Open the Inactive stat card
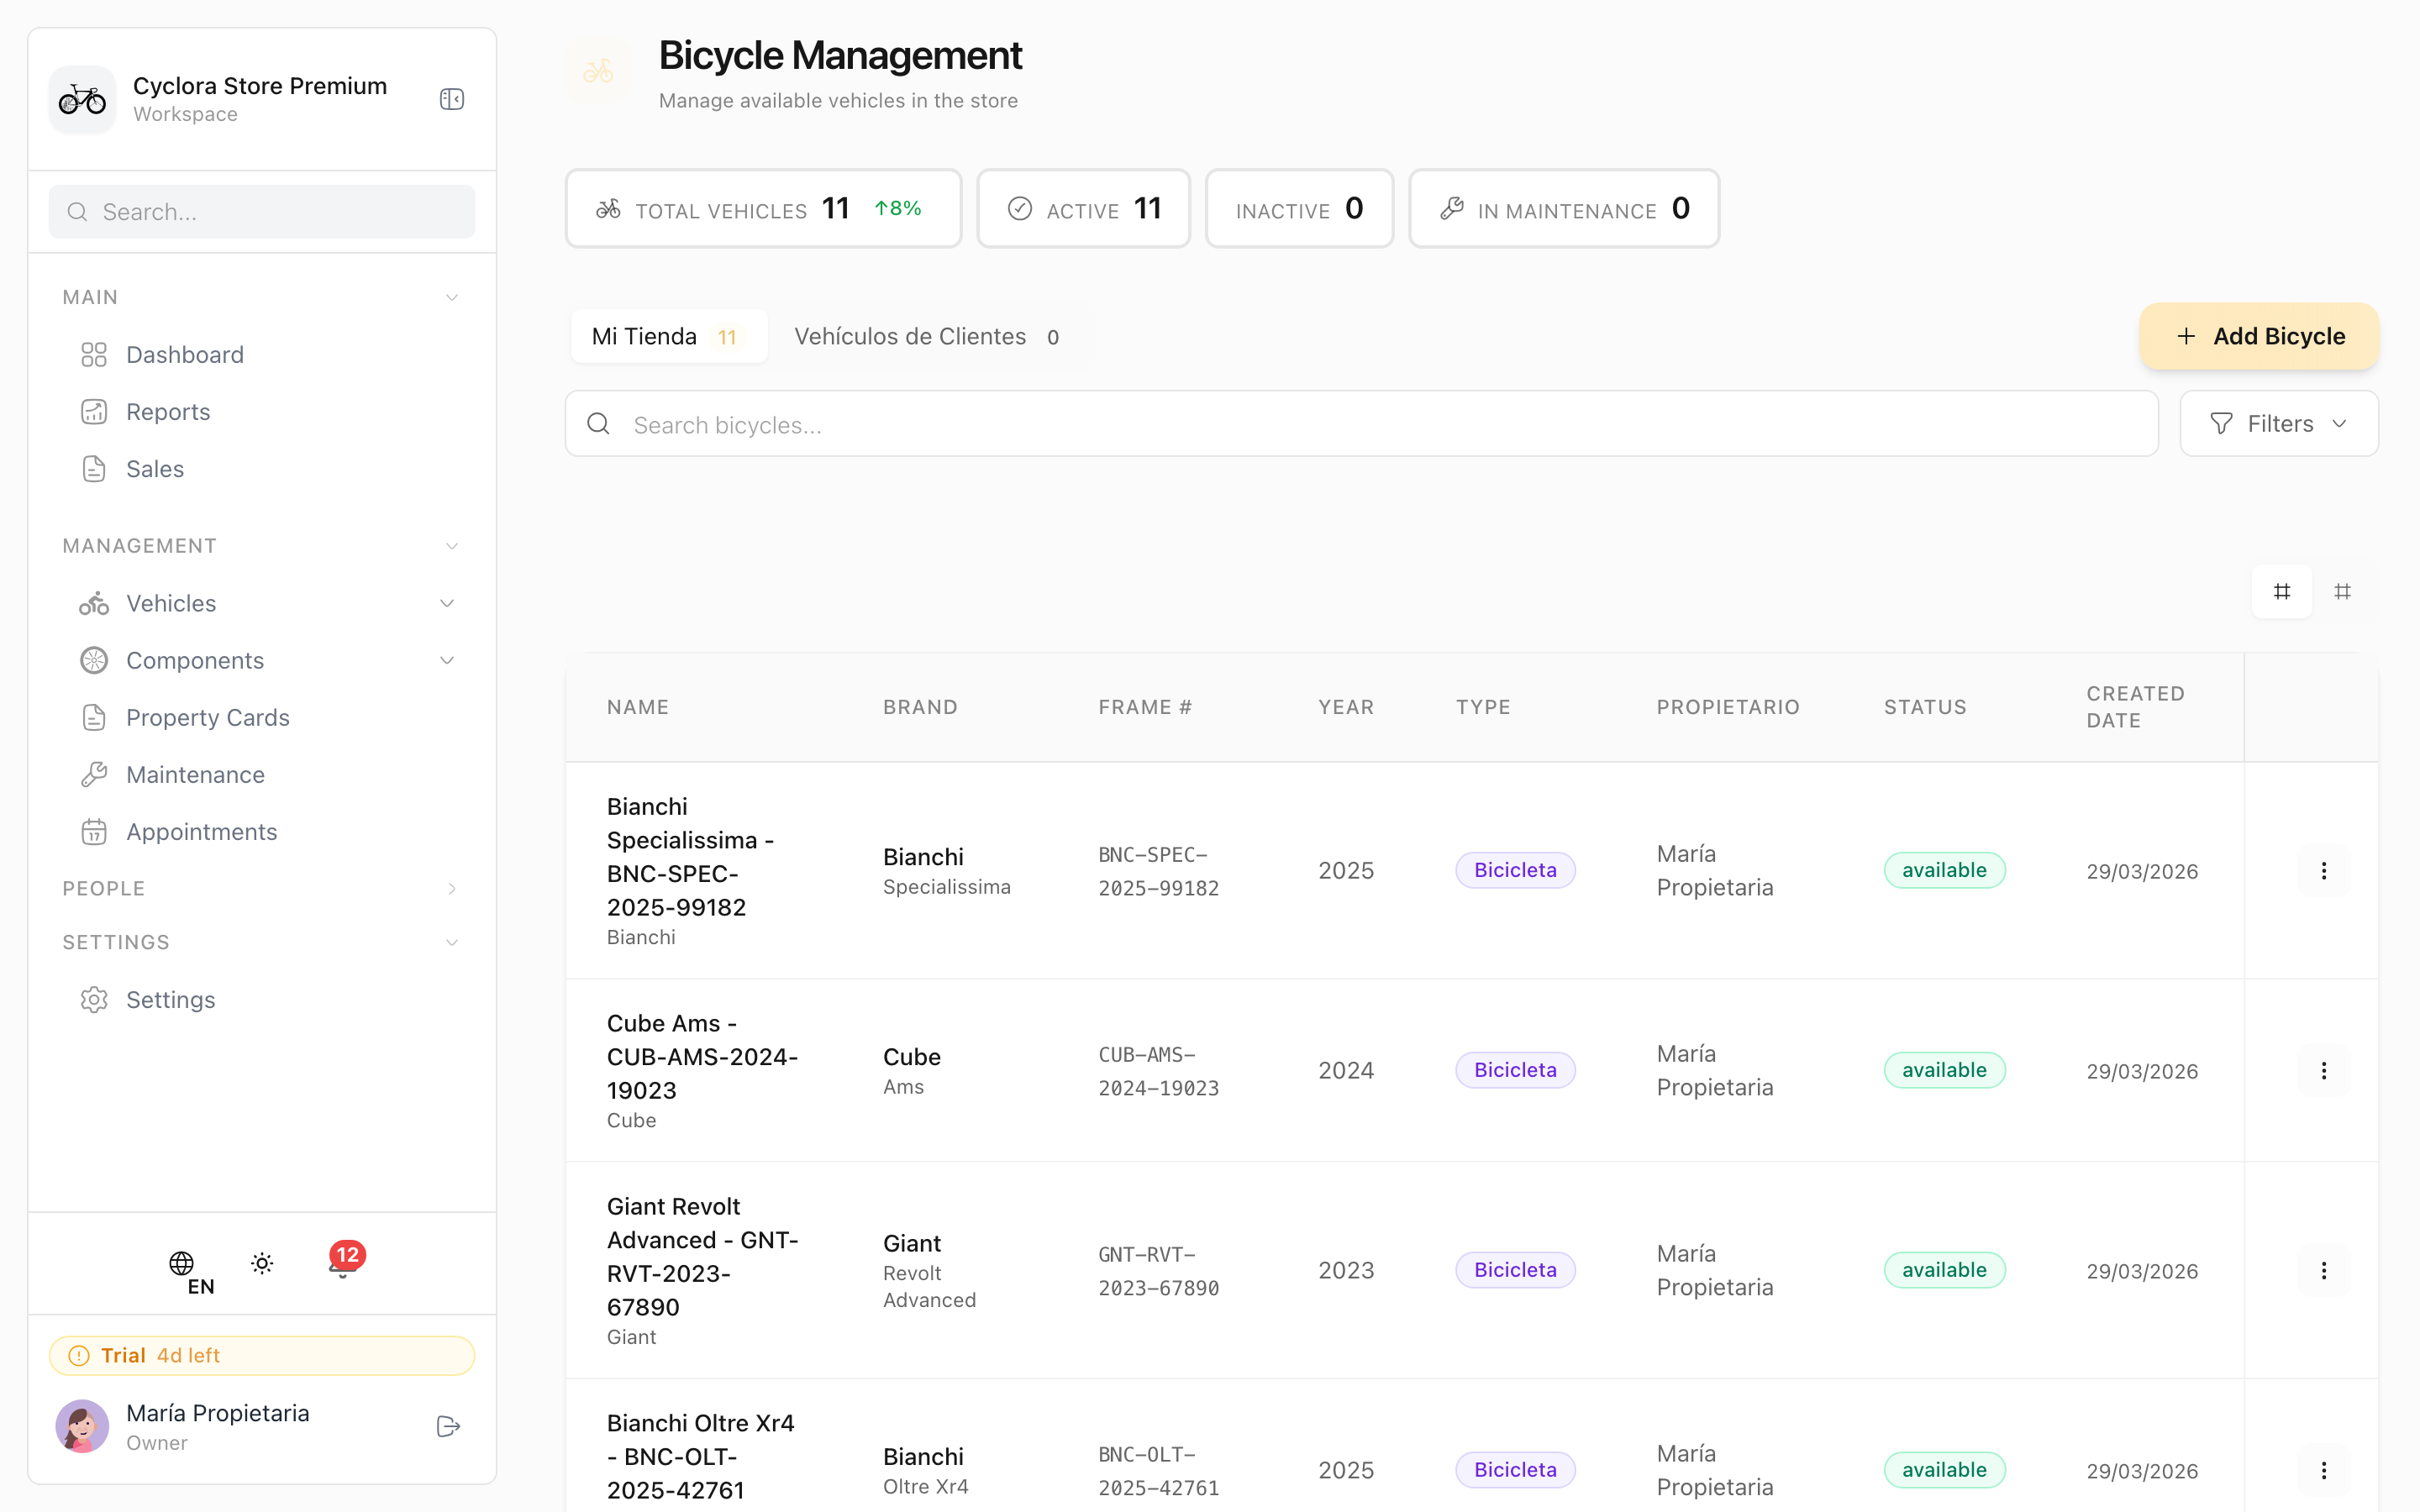Viewport: 2420px width, 1512px height. coord(1299,208)
